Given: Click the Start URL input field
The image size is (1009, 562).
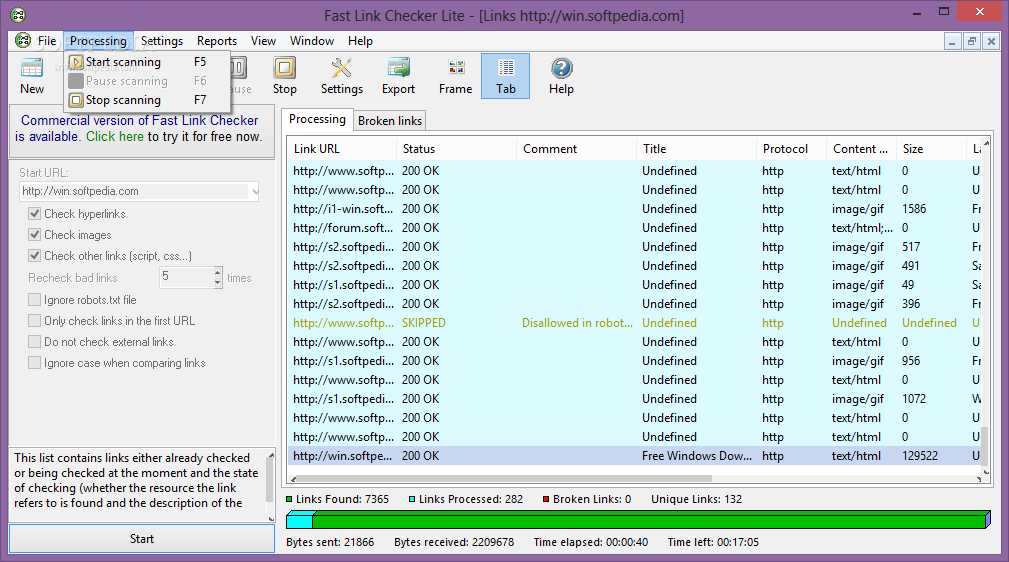Looking at the screenshot, I should (134, 191).
